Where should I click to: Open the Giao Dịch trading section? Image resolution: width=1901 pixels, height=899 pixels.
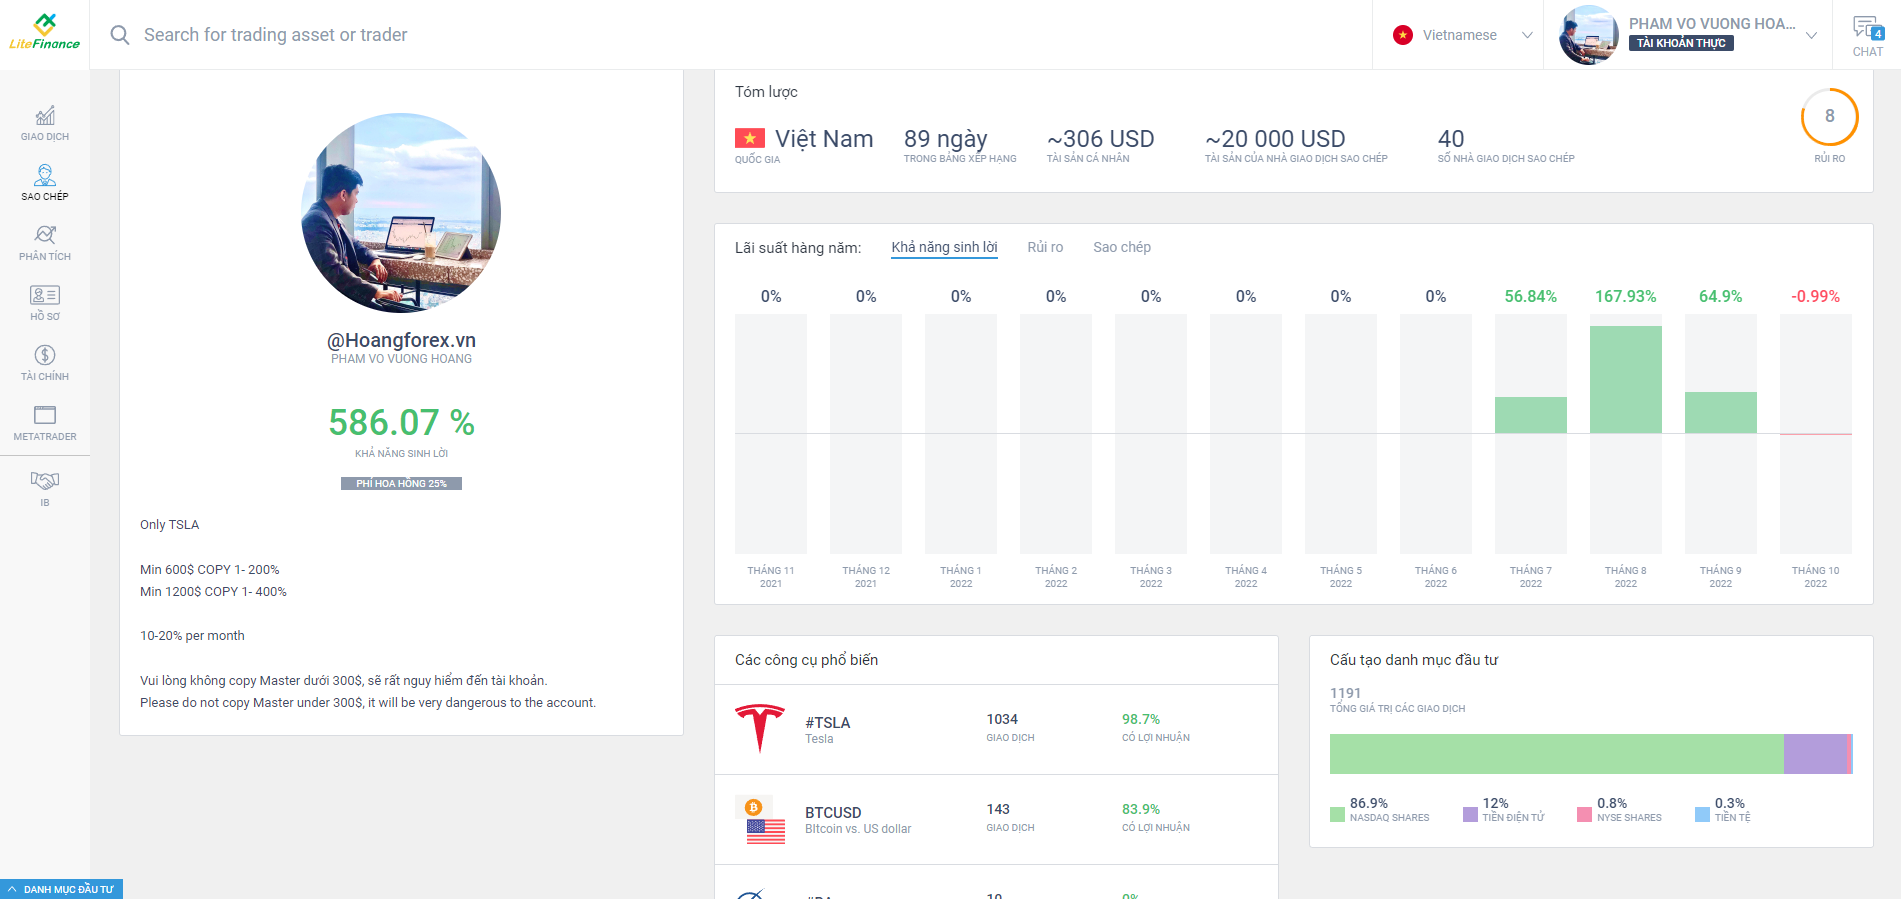tap(45, 123)
